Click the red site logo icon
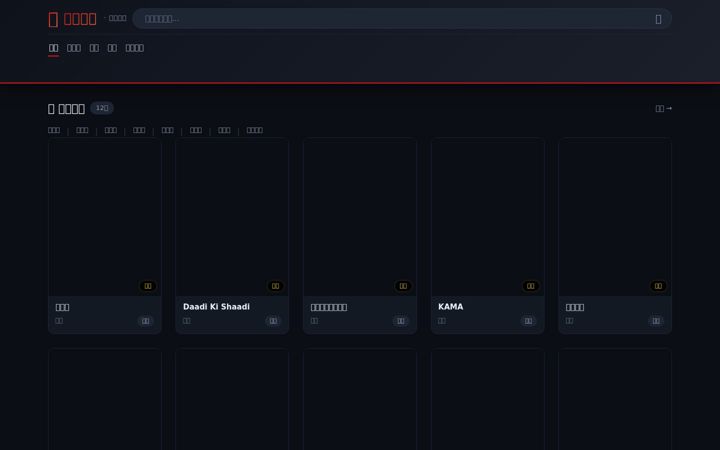Viewport: 720px width, 450px height. coord(53,19)
